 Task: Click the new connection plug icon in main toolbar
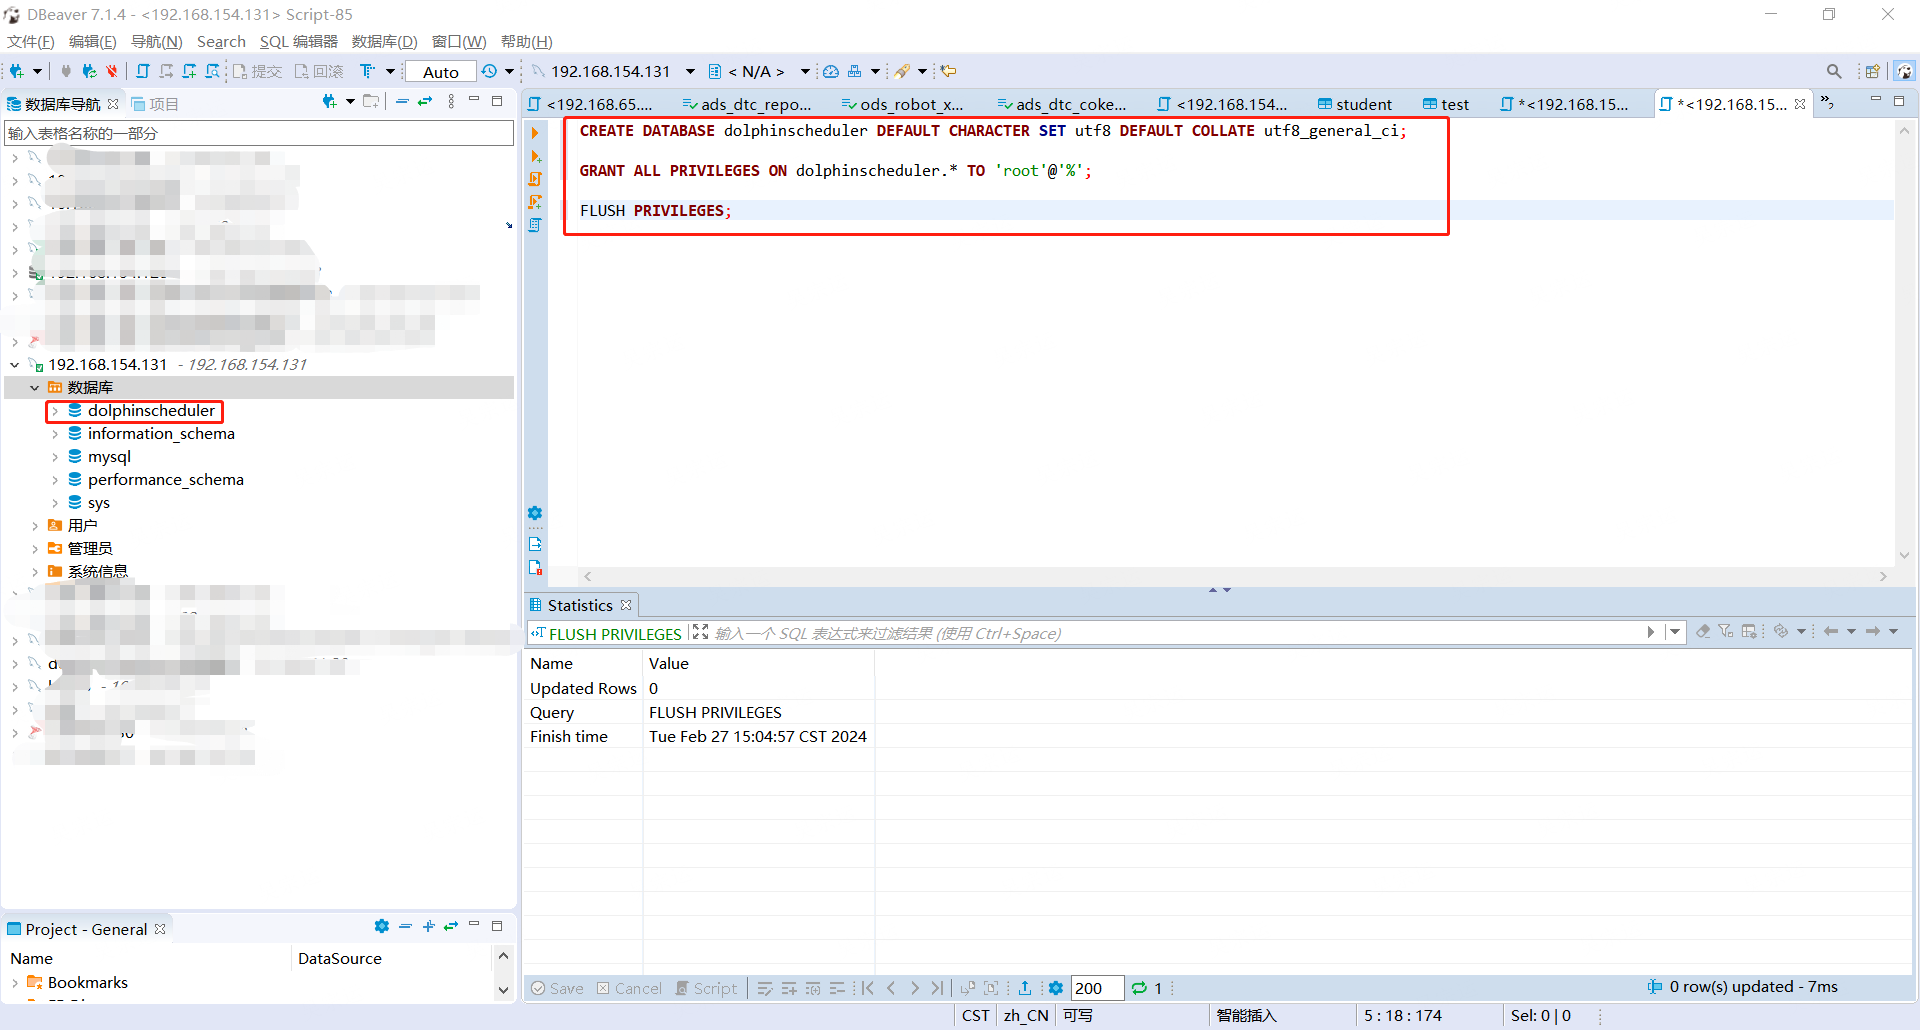coord(17,71)
